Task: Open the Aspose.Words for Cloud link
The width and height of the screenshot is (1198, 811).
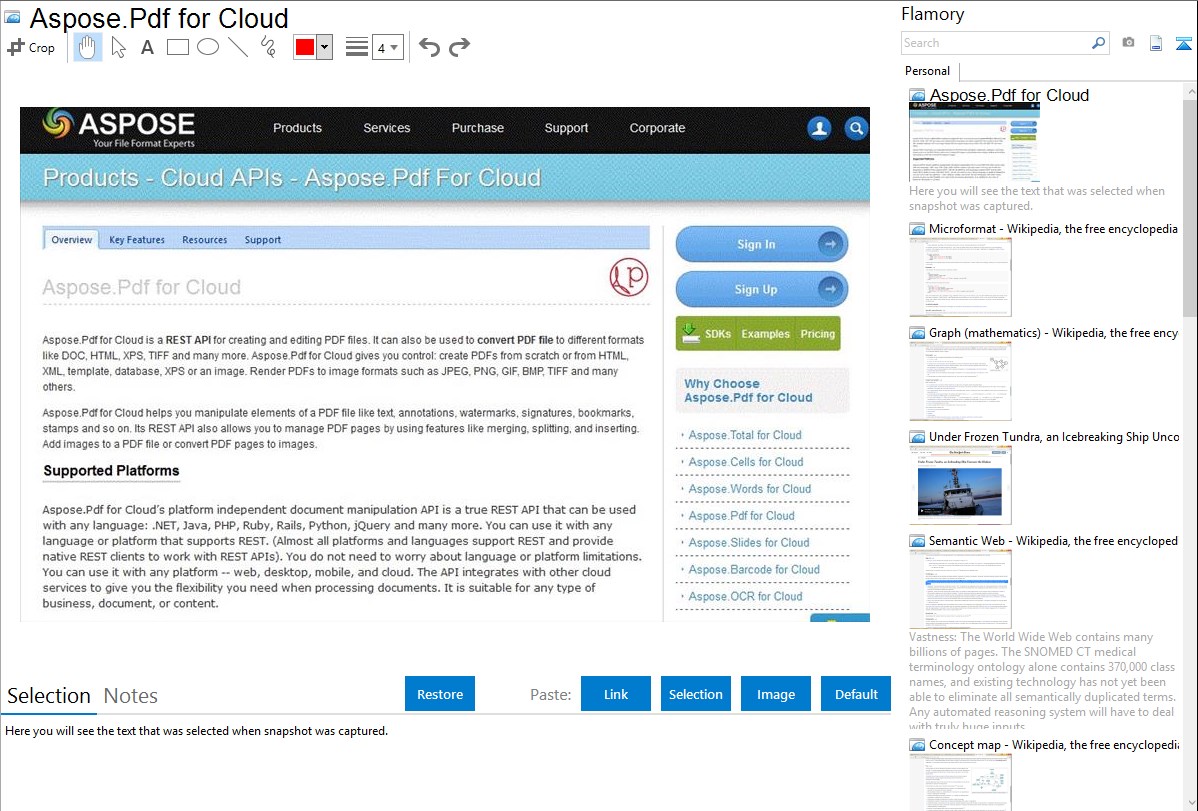Action: pos(750,488)
